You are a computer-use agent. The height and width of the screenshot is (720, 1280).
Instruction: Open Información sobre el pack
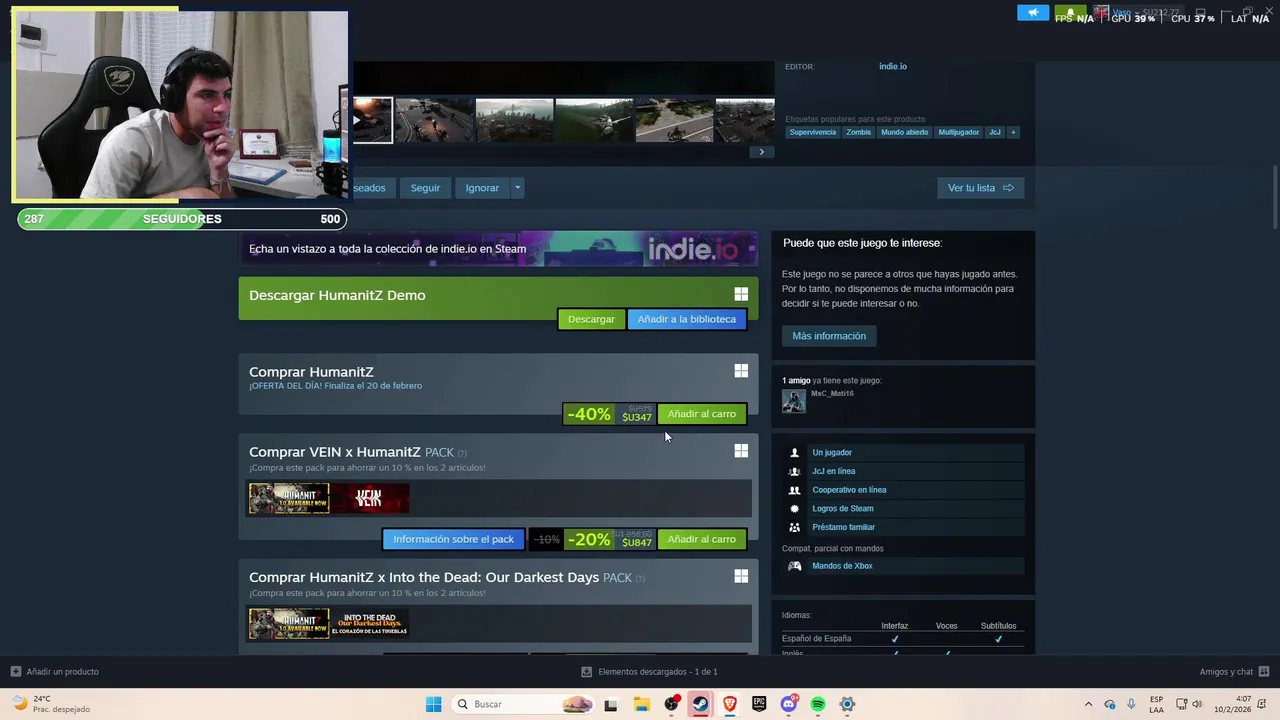point(453,539)
